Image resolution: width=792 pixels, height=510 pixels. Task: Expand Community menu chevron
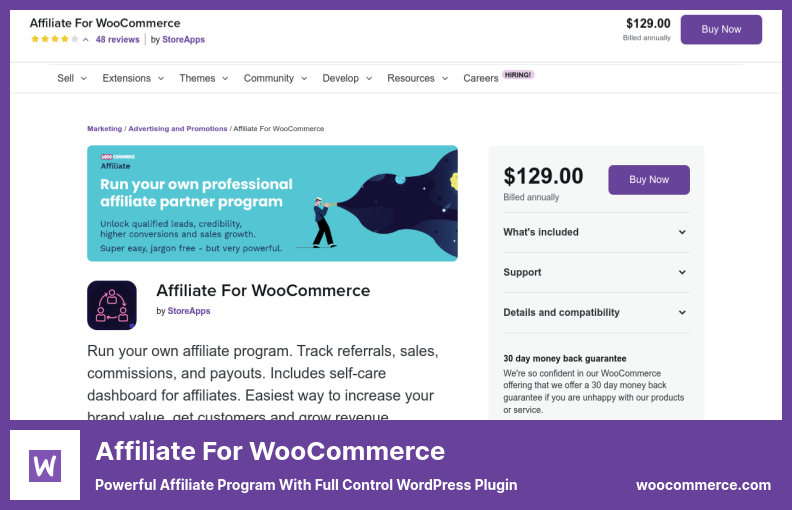click(x=304, y=78)
